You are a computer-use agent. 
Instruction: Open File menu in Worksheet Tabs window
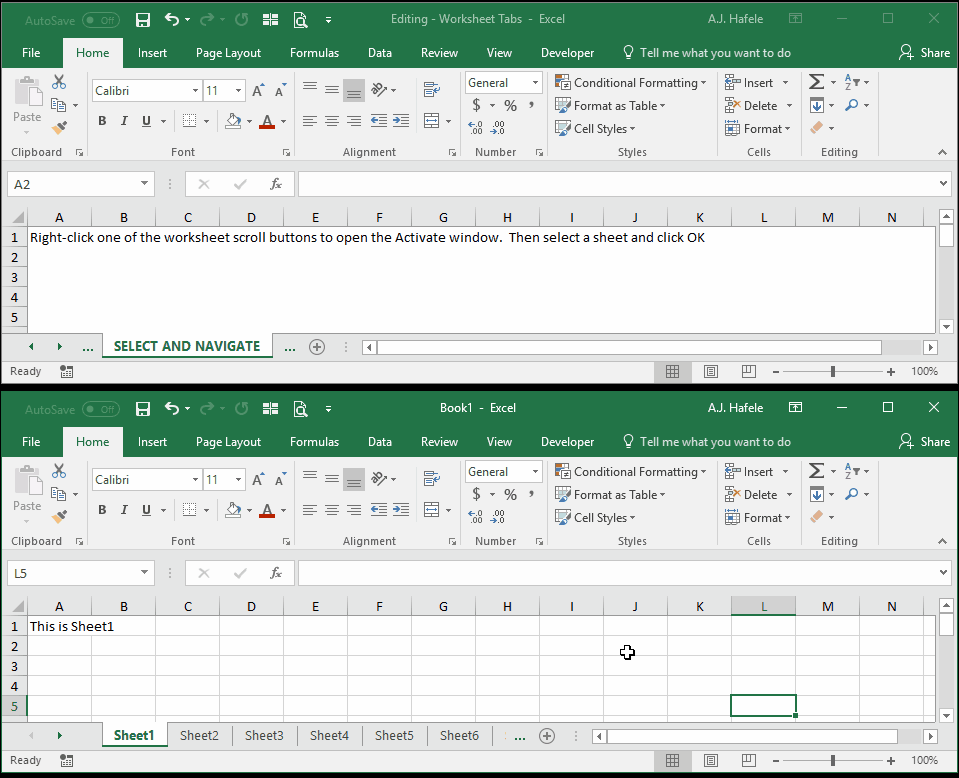[31, 53]
